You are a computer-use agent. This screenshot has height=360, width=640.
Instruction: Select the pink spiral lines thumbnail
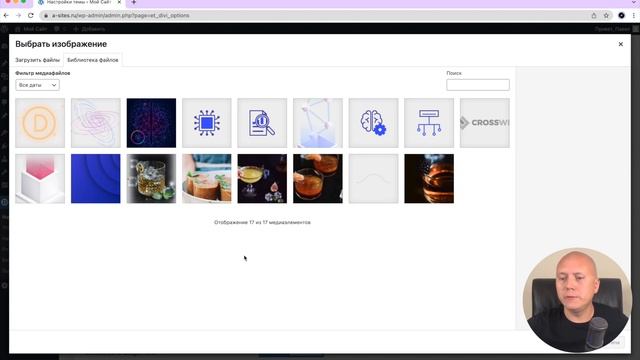pyautogui.click(x=96, y=123)
